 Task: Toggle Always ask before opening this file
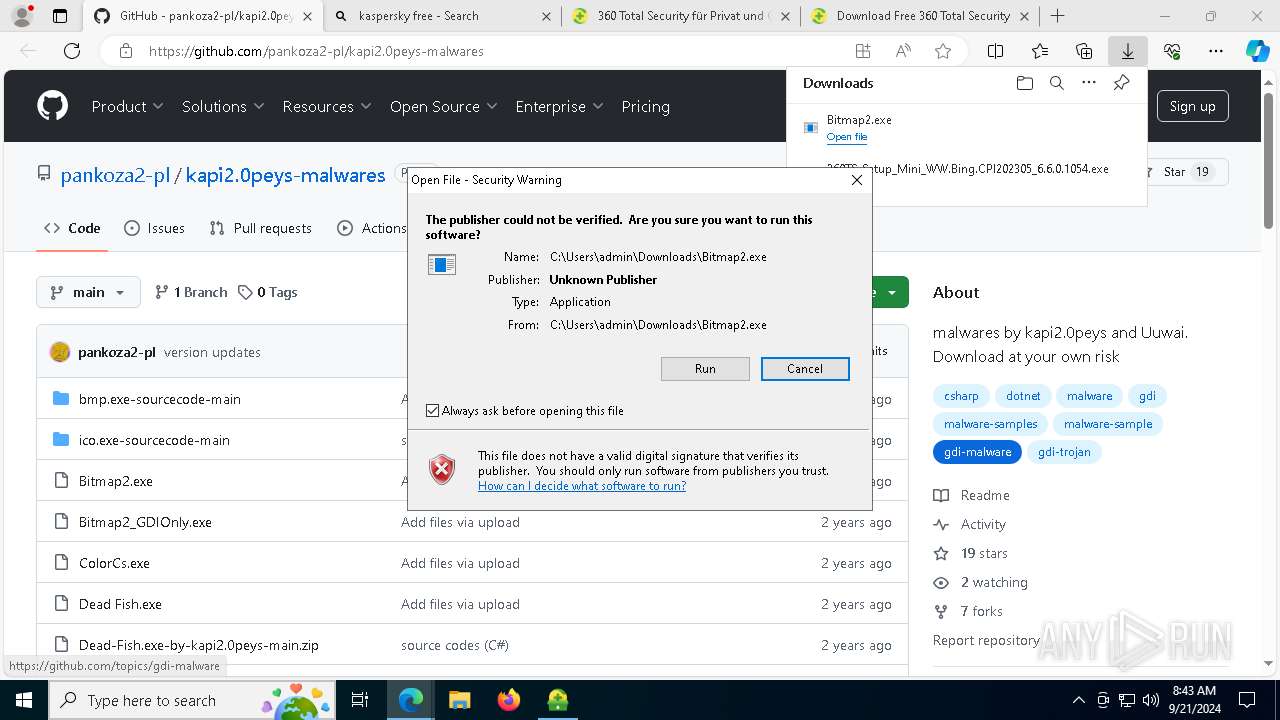point(432,411)
